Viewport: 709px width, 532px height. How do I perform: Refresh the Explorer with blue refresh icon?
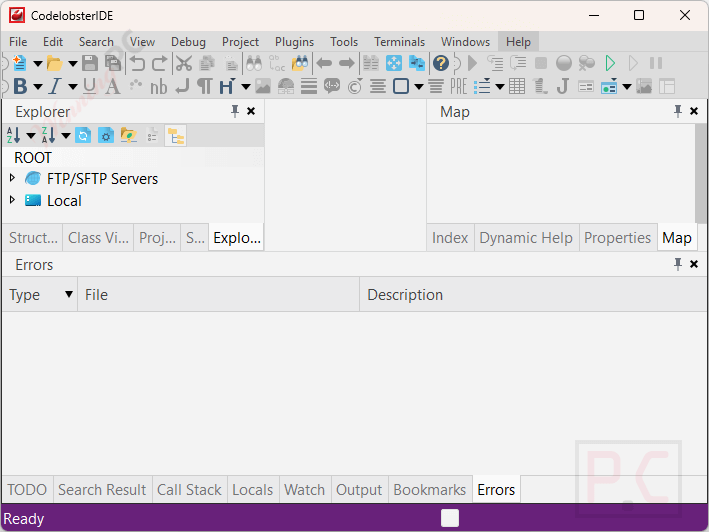[x=83, y=136]
